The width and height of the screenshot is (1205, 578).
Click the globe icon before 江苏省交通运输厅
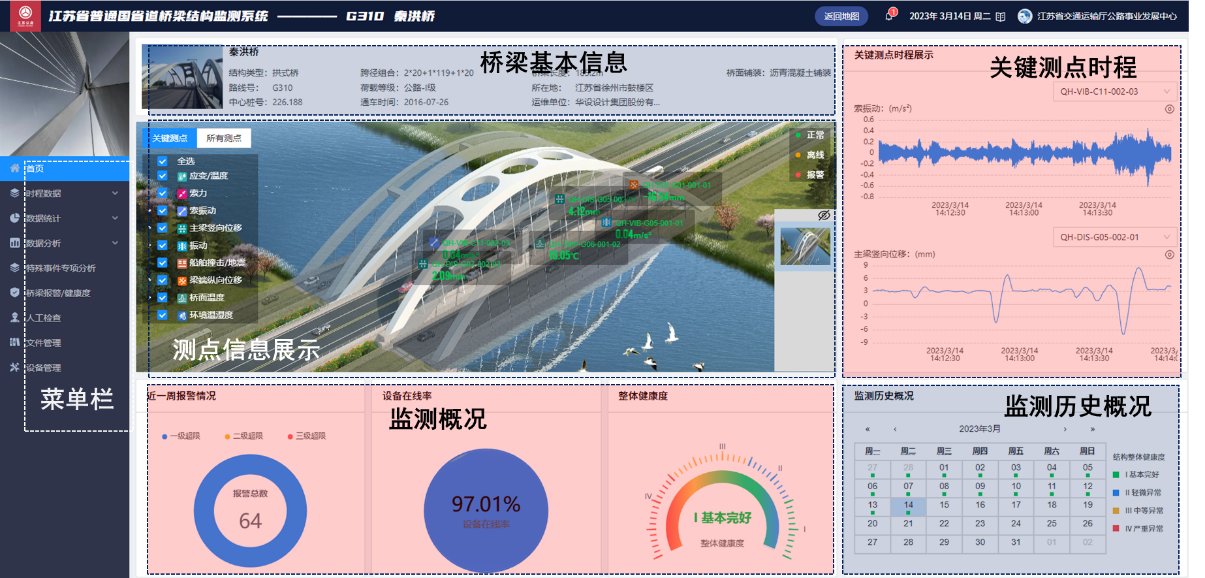pos(1025,17)
